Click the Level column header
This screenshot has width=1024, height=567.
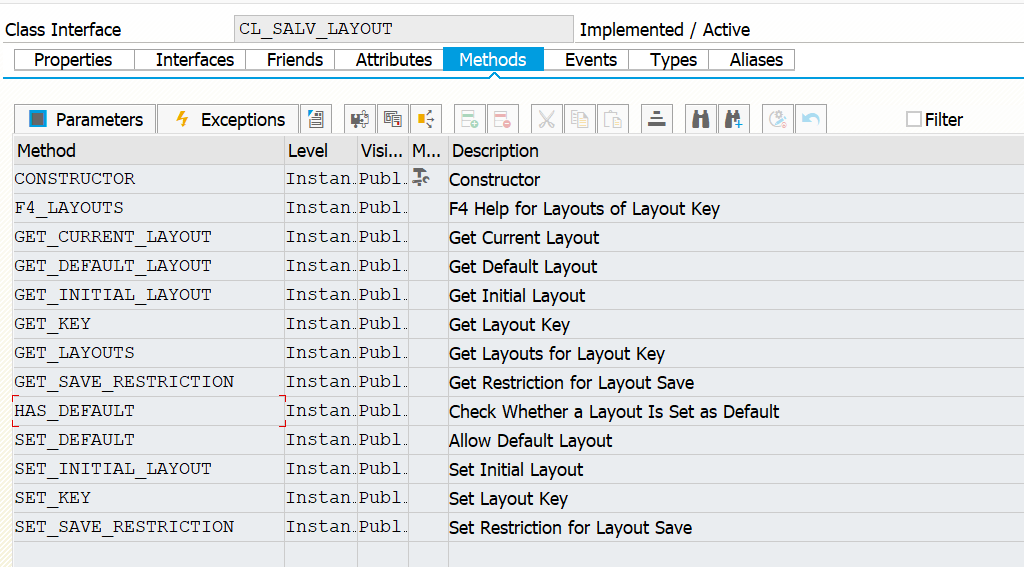point(321,151)
